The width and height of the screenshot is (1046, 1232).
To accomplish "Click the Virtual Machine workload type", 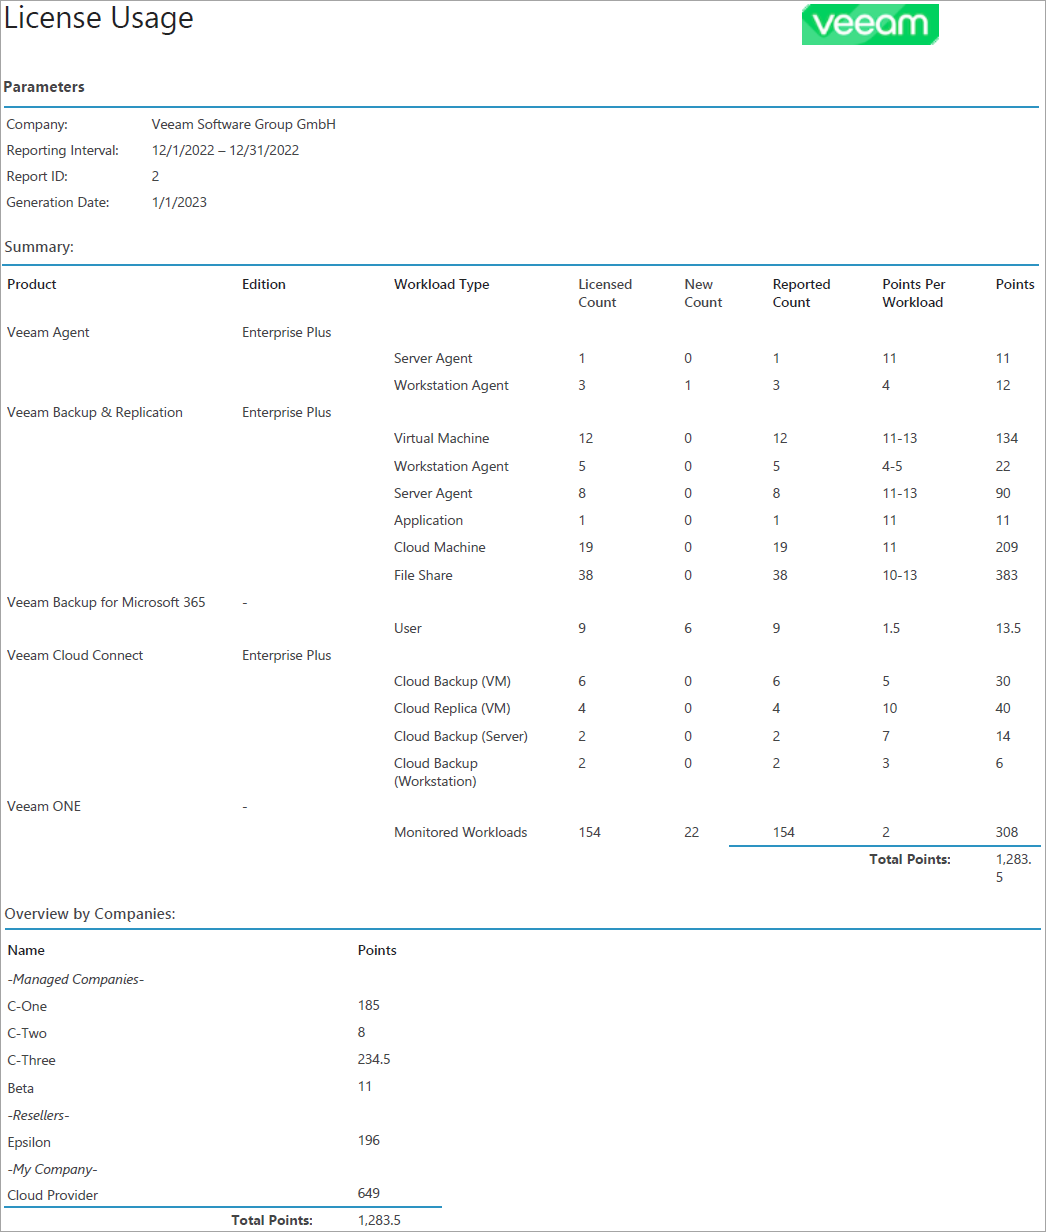I will coord(442,438).
